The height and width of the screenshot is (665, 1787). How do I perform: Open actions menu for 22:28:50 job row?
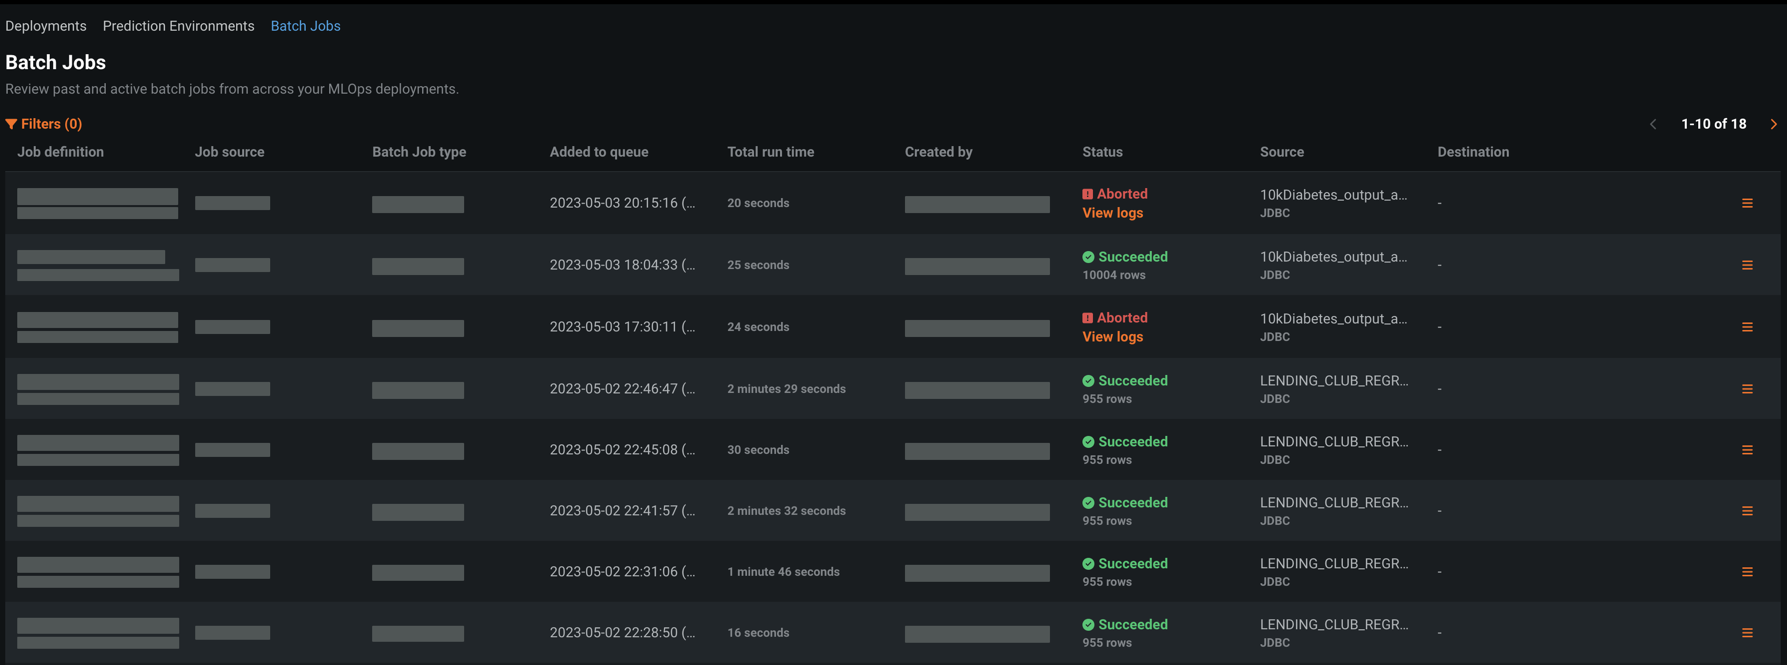click(x=1747, y=633)
